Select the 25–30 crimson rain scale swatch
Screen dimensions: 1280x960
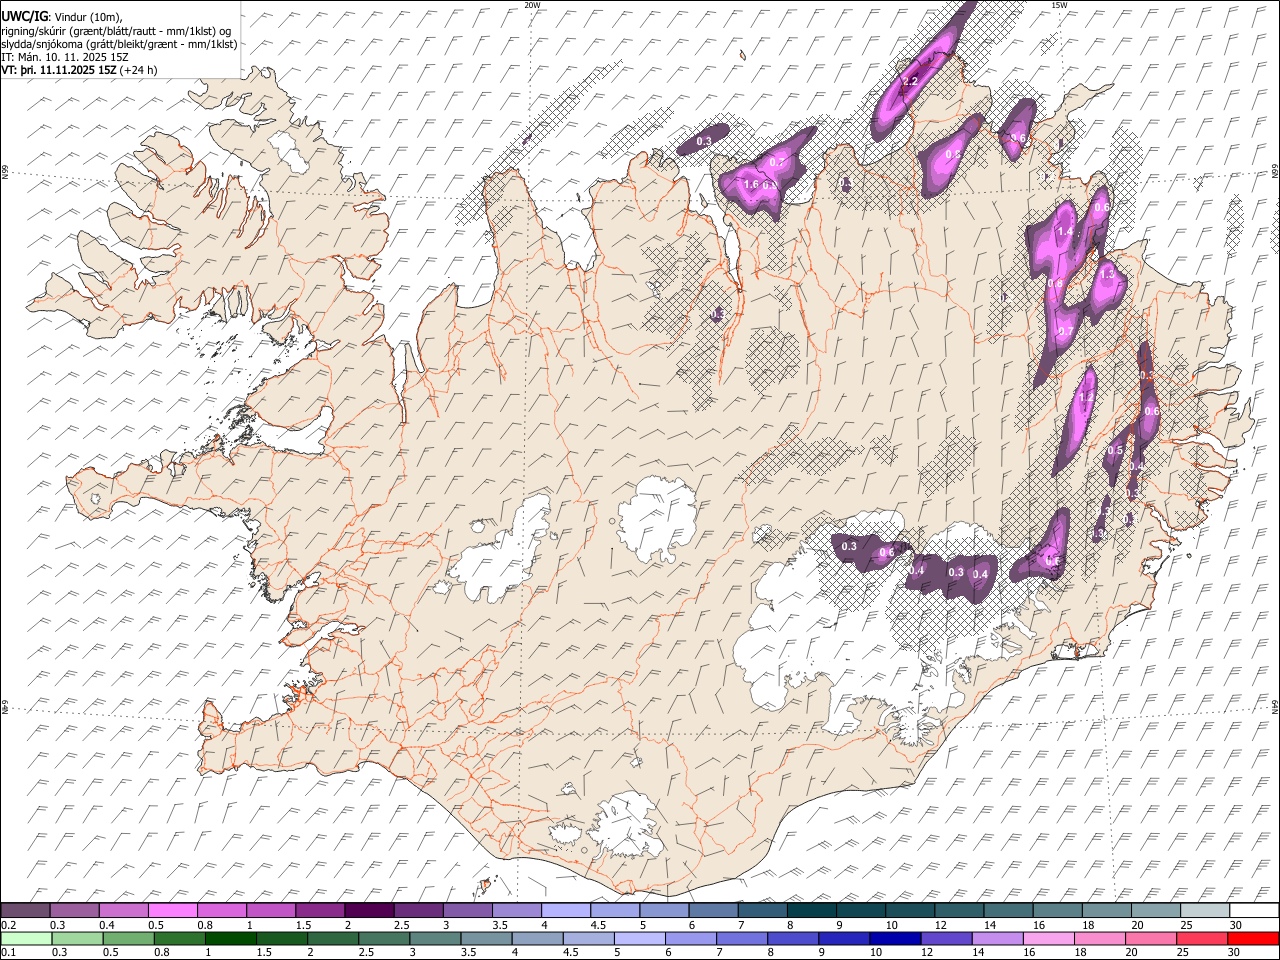coord(1203,938)
